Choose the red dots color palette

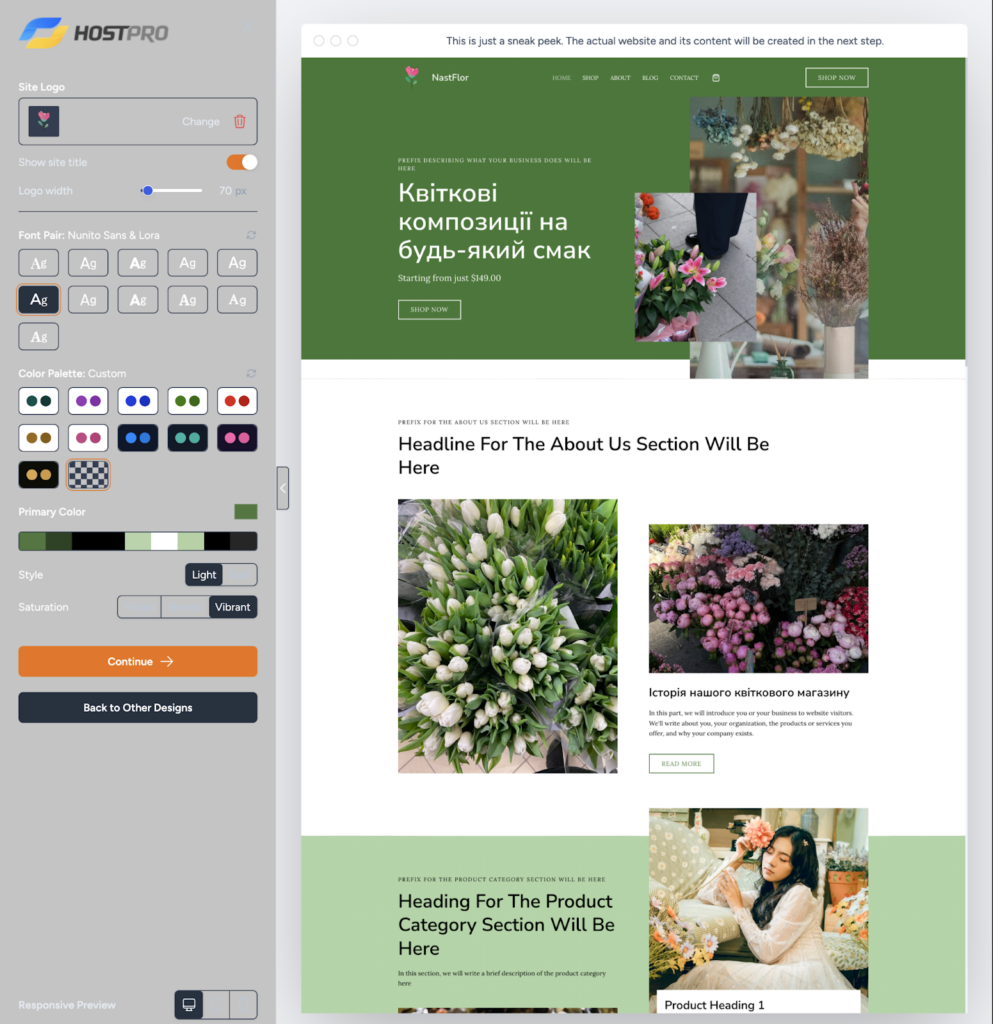click(x=237, y=401)
